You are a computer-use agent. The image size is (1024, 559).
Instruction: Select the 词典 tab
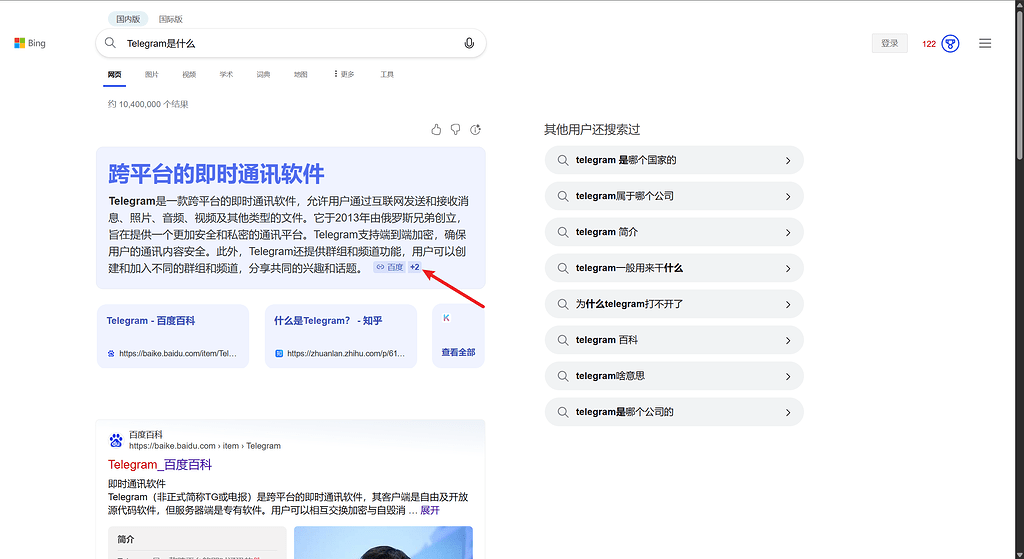263,74
